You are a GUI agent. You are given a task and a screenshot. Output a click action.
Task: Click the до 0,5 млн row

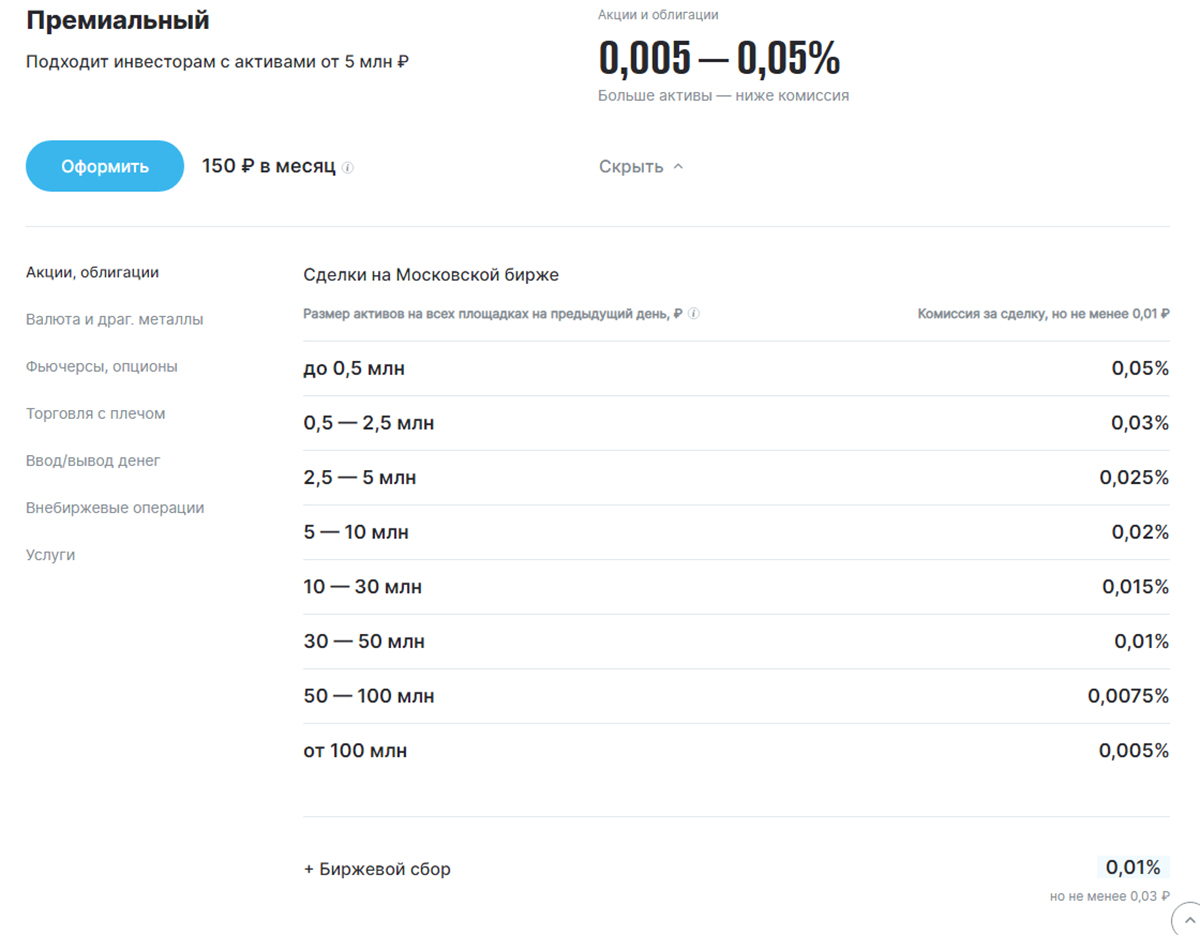click(736, 369)
